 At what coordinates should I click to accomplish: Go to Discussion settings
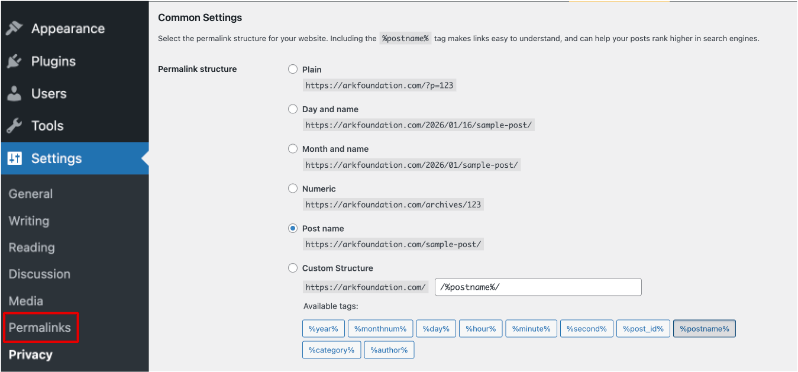tap(40, 274)
